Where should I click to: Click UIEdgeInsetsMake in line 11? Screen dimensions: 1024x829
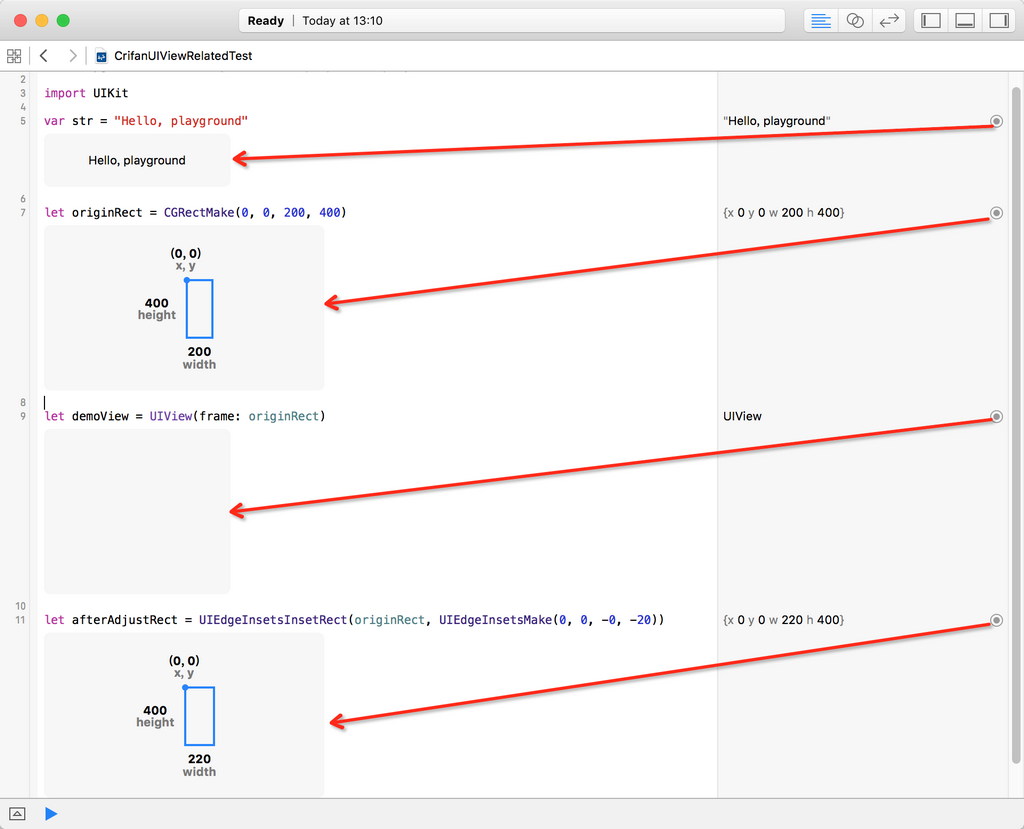coord(495,620)
